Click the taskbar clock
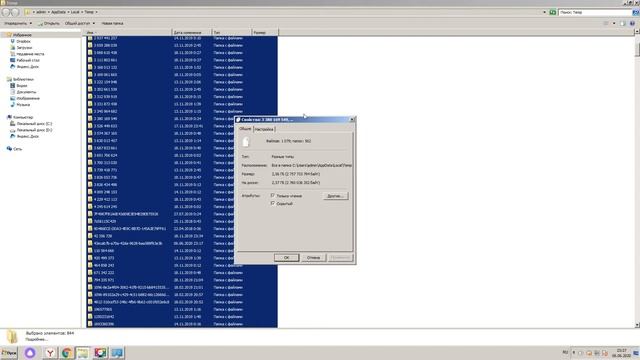Screen dimensions: 640x360 (x=621, y=353)
